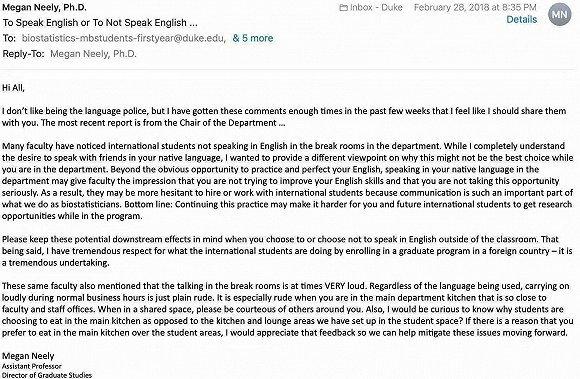Click the paragraph starting 'Many faculty have noticed'
The height and width of the screenshot is (379, 580).
pos(287,181)
